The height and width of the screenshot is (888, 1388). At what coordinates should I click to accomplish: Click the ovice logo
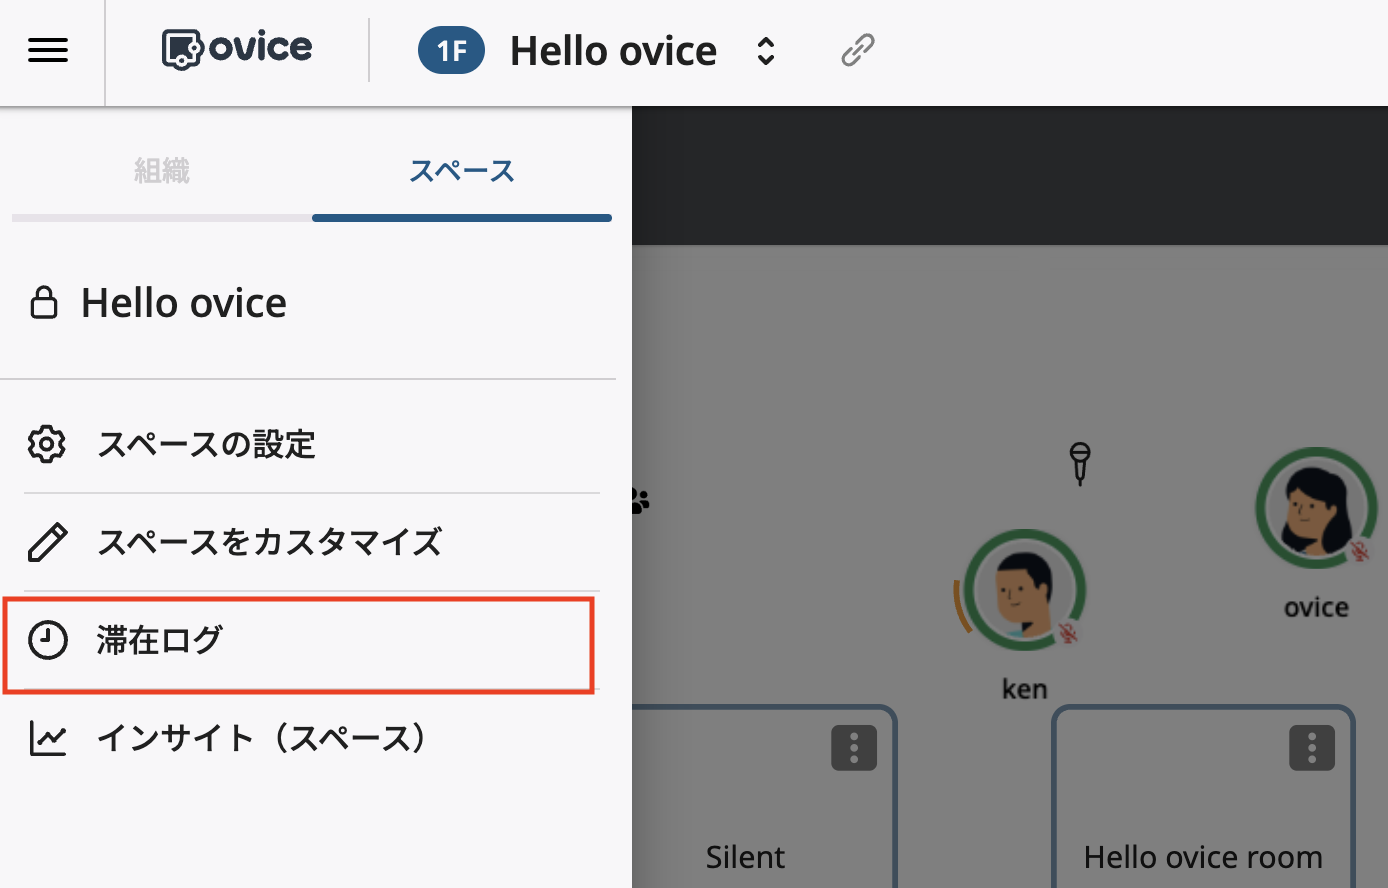click(x=236, y=47)
